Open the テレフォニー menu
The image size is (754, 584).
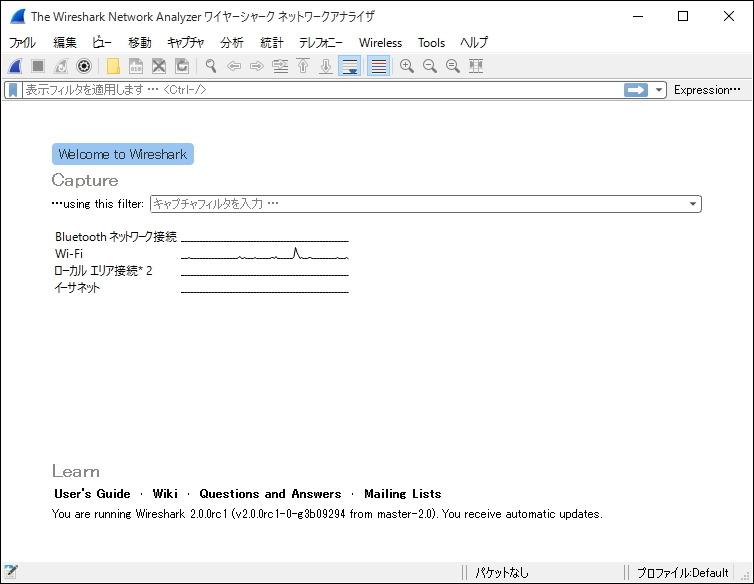321,43
